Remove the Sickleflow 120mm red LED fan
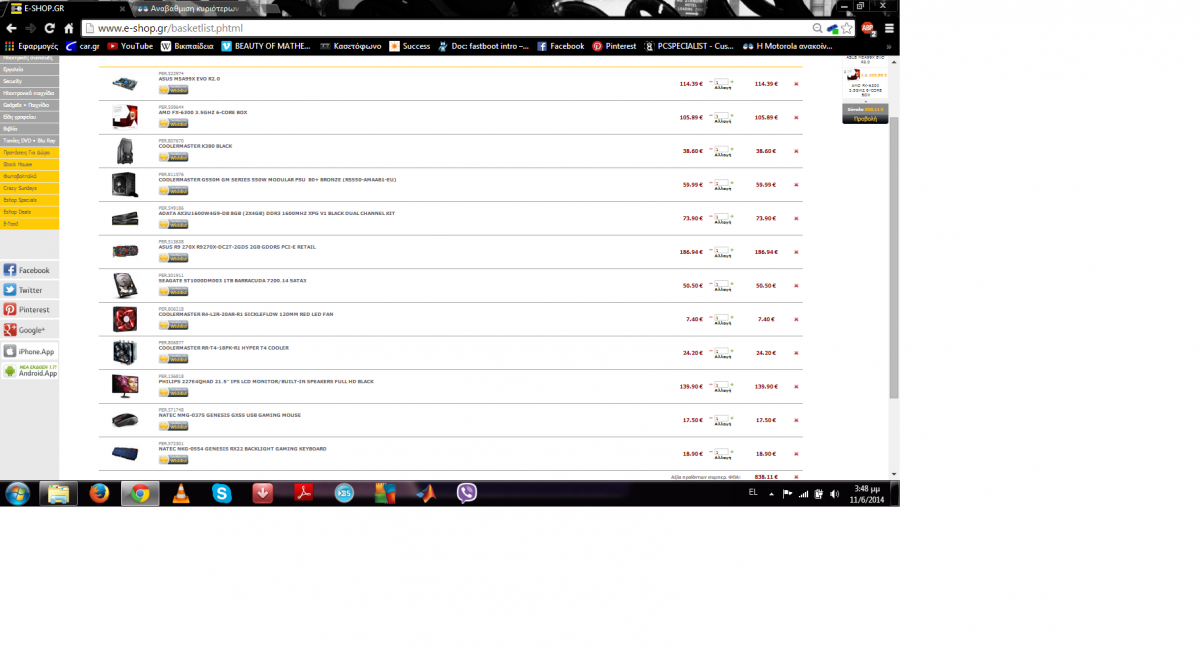This screenshot has height=649, width=1200. tap(796, 319)
